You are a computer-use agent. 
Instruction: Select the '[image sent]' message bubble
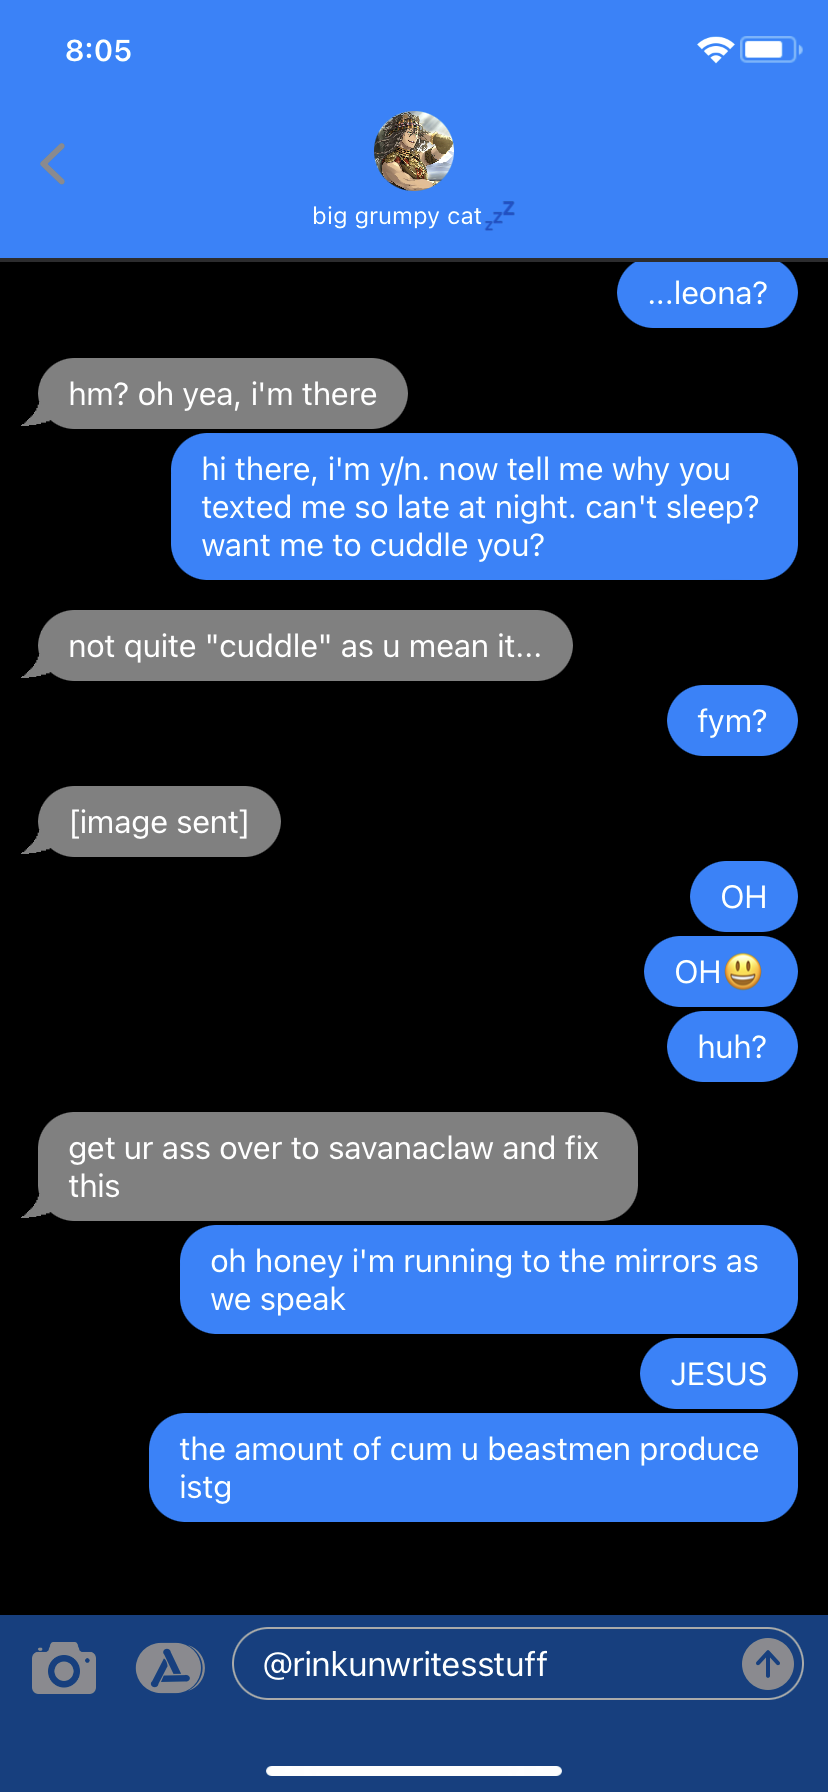click(x=159, y=822)
